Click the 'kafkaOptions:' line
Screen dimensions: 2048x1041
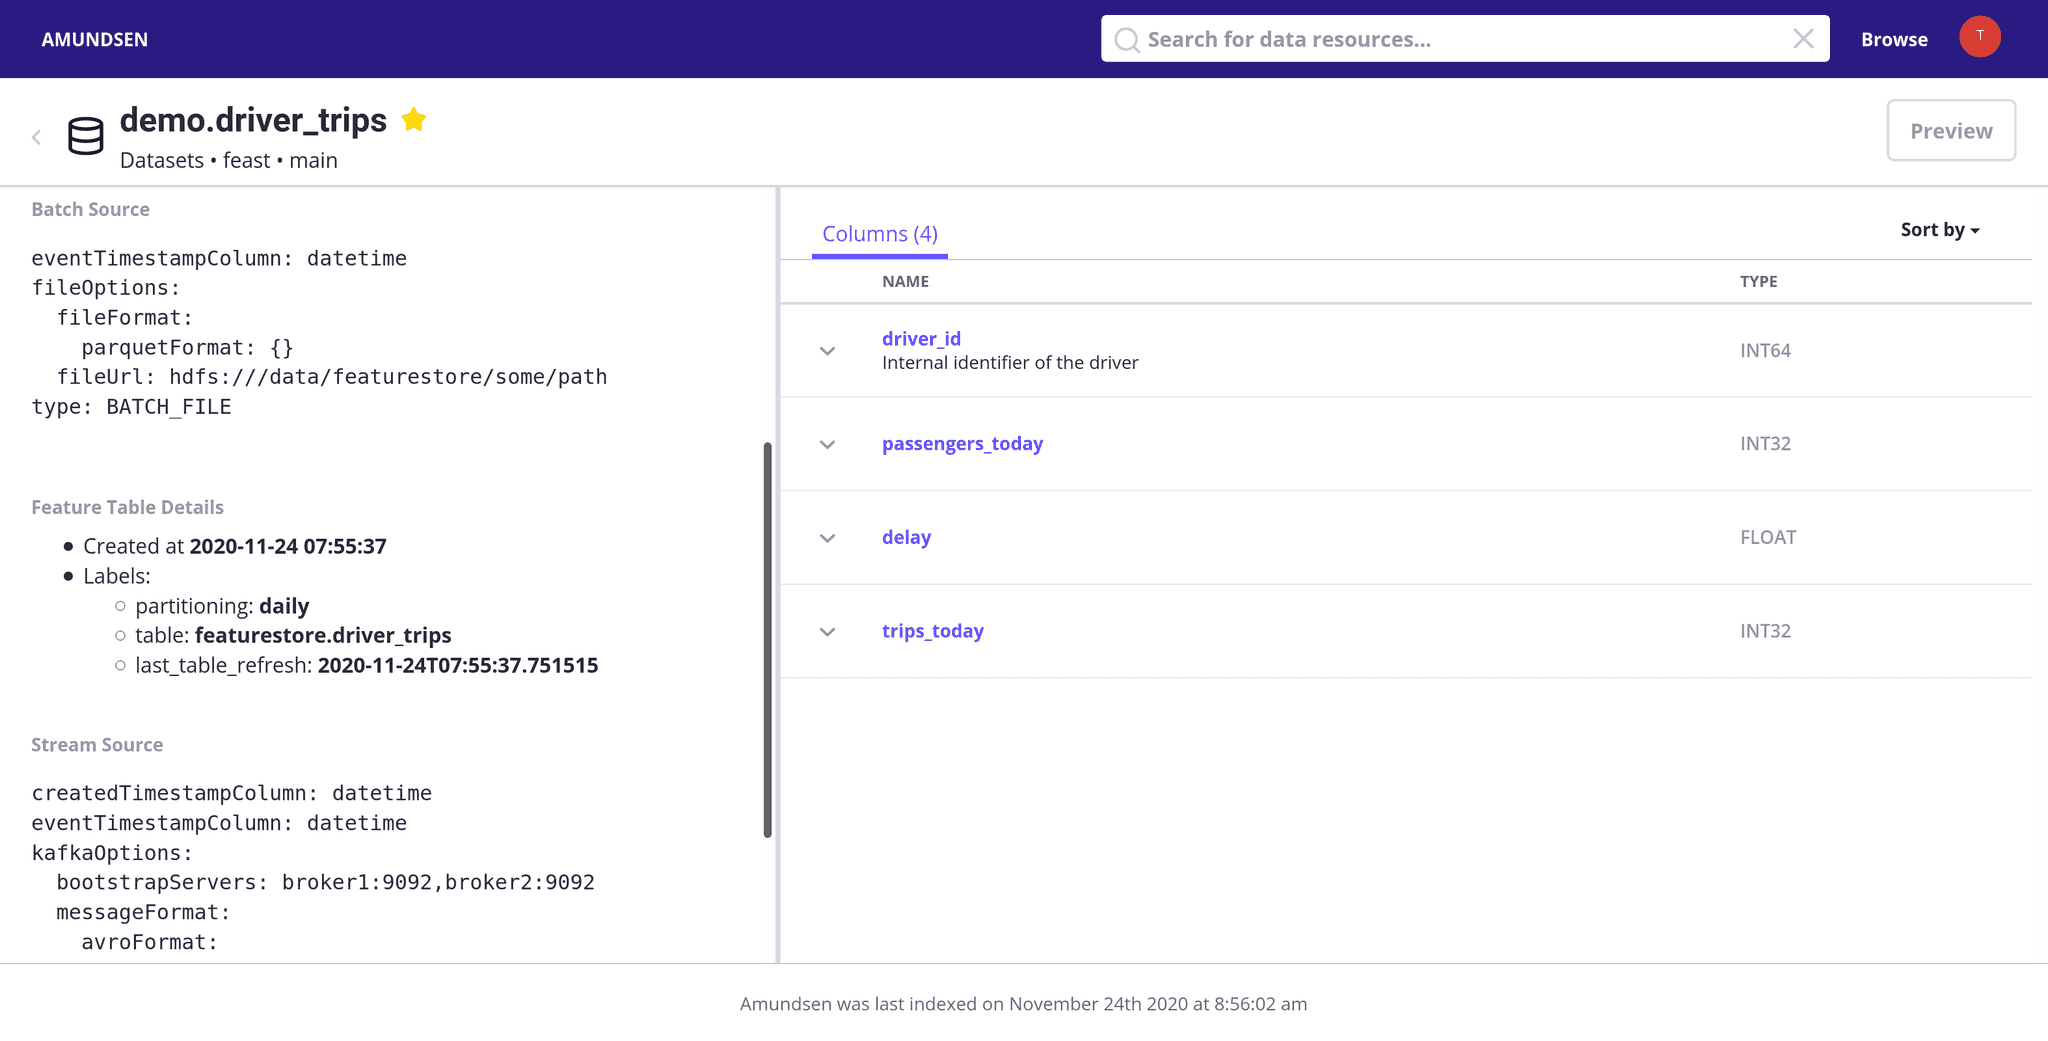pyautogui.click(x=112, y=853)
